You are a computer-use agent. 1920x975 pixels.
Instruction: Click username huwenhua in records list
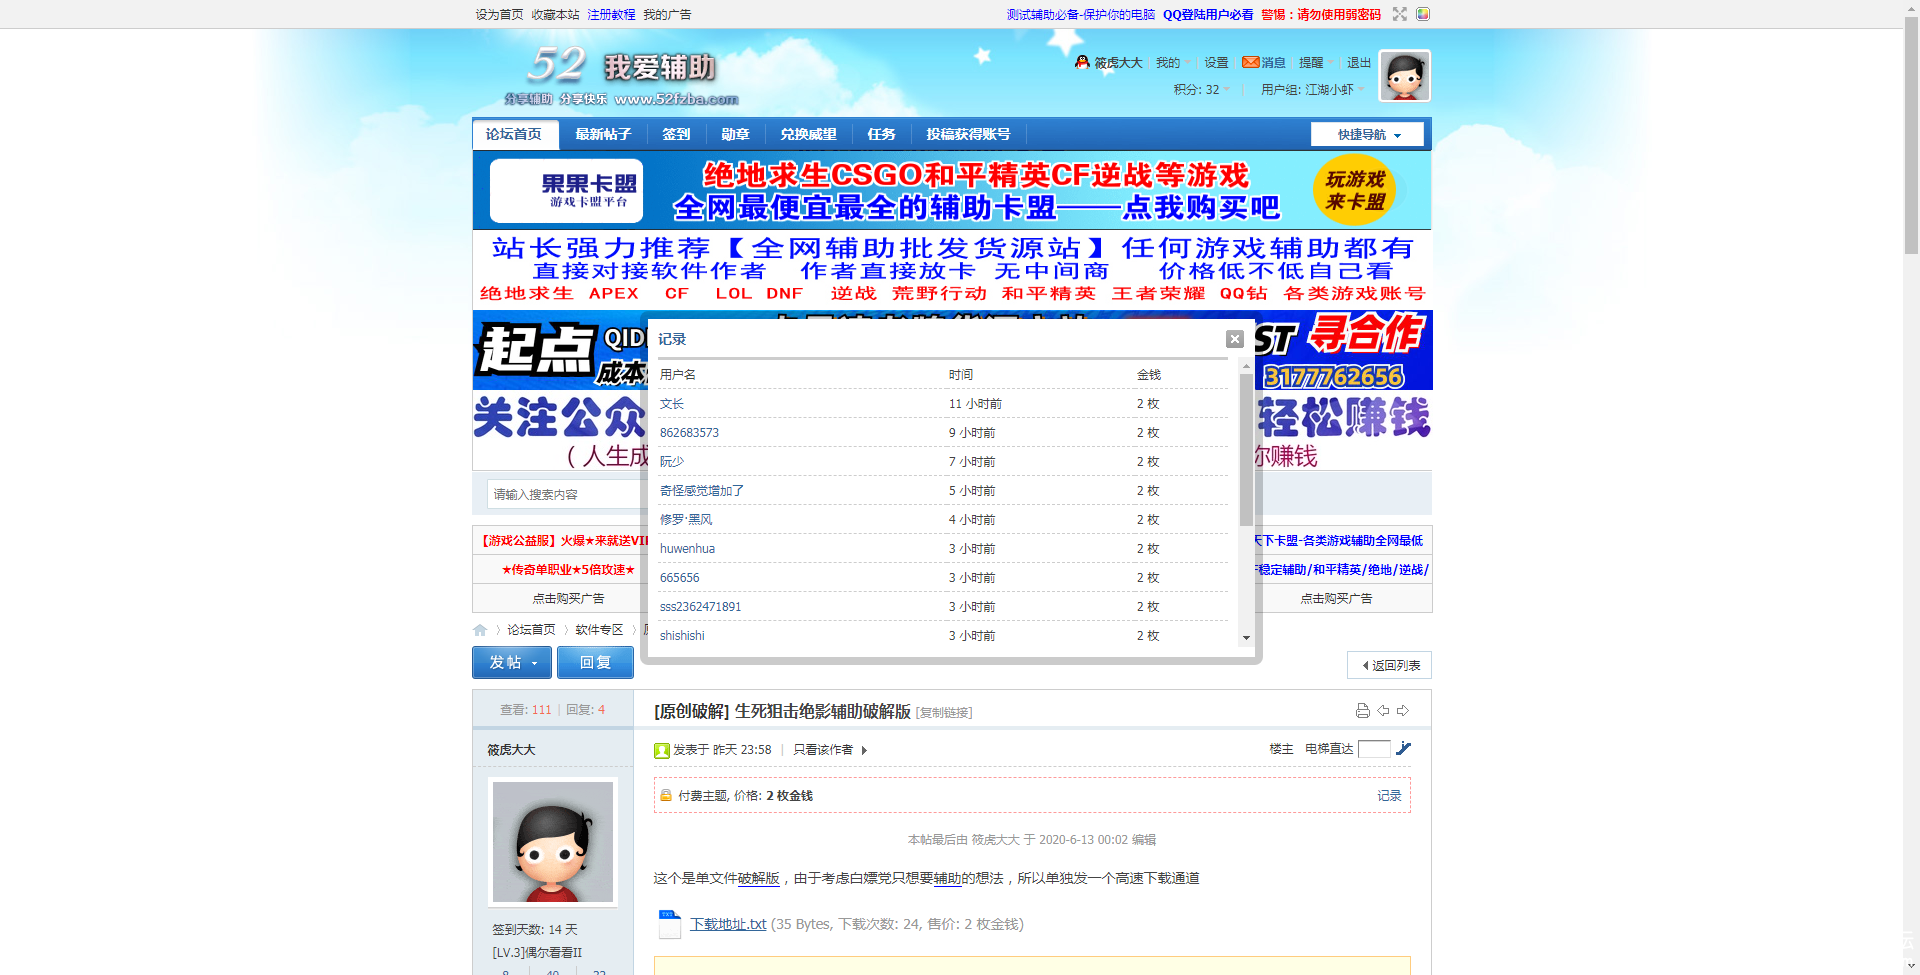(x=687, y=549)
